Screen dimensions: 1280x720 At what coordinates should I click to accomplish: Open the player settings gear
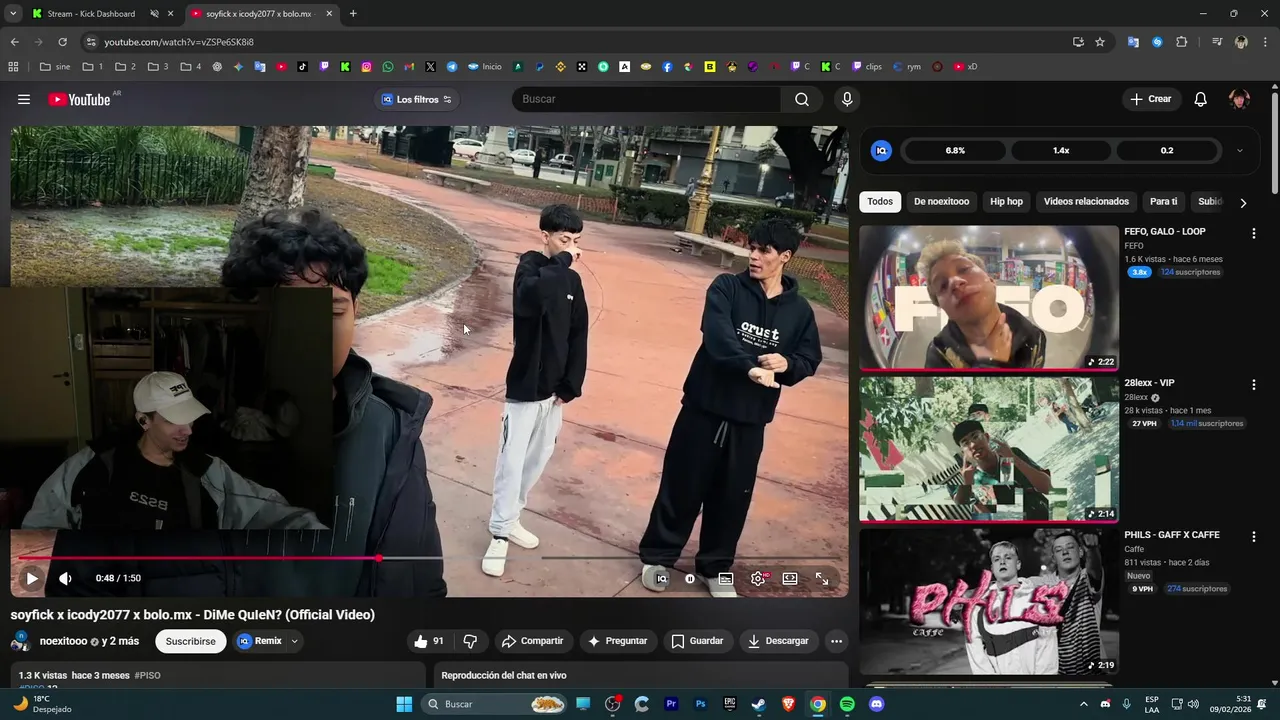tap(758, 578)
